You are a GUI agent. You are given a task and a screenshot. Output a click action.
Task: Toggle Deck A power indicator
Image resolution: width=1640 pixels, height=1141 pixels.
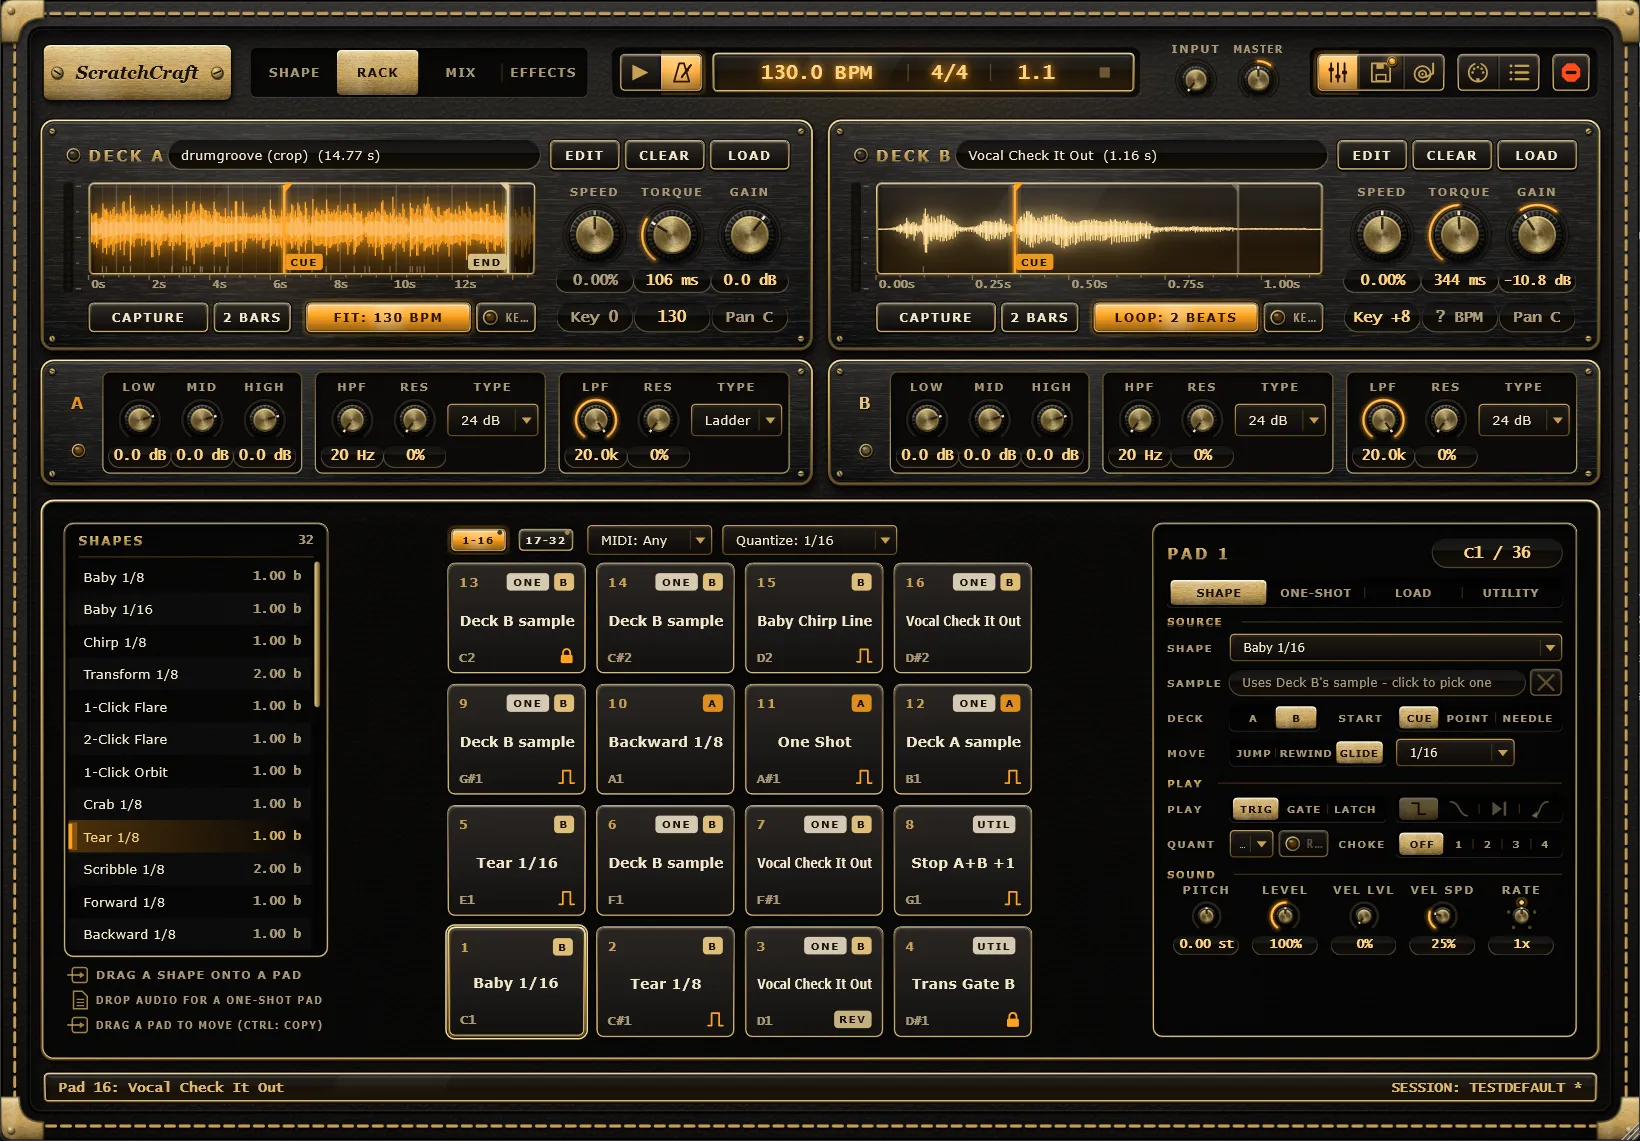click(73, 155)
